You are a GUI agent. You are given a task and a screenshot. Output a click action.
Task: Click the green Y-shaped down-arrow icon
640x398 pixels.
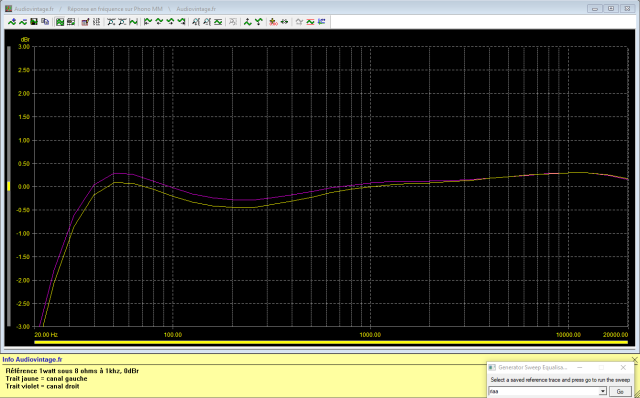259,22
